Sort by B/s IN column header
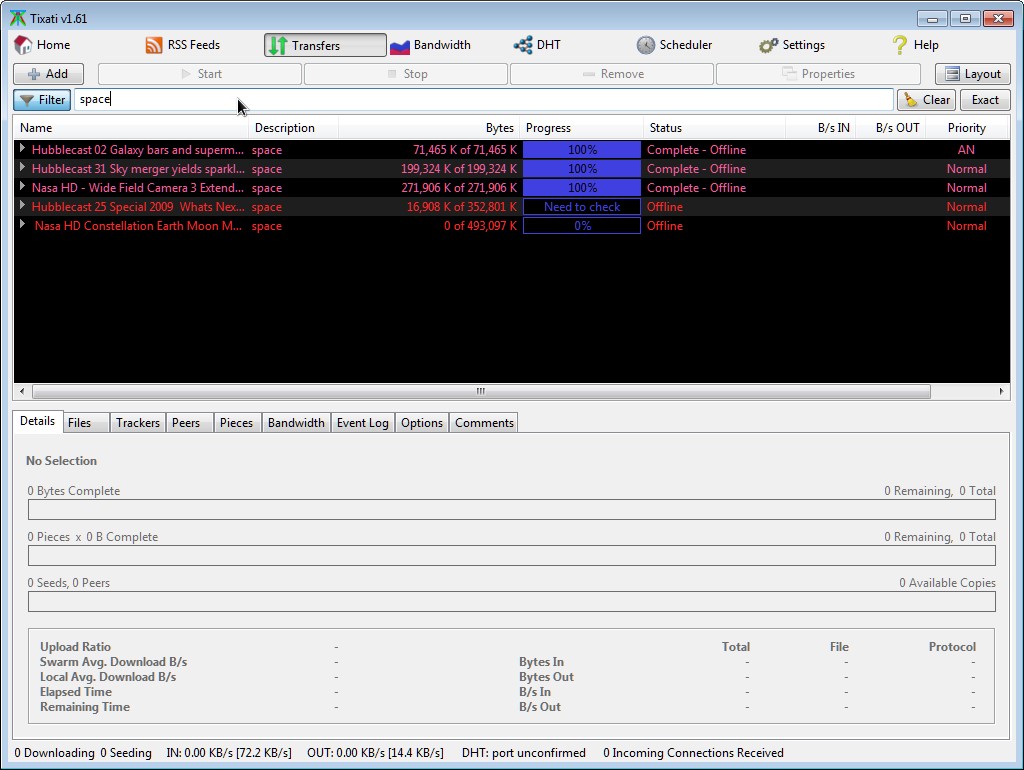This screenshot has width=1024, height=770. [820, 128]
